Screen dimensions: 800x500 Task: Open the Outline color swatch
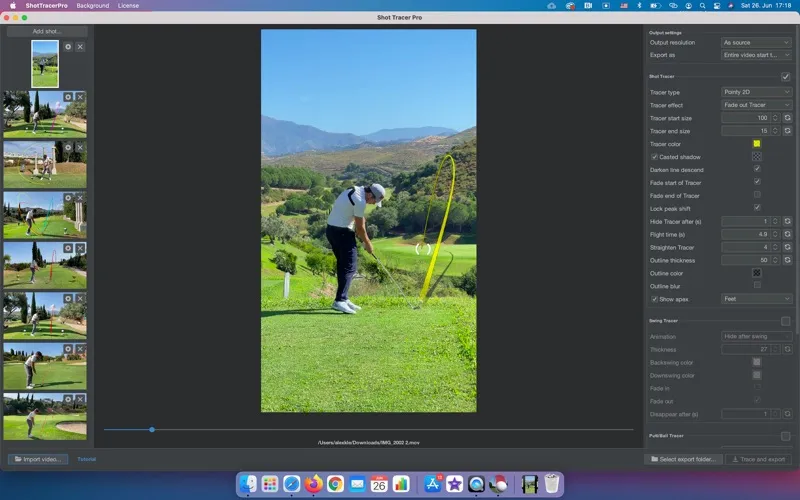pyautogui.click(x=757, y=273)
